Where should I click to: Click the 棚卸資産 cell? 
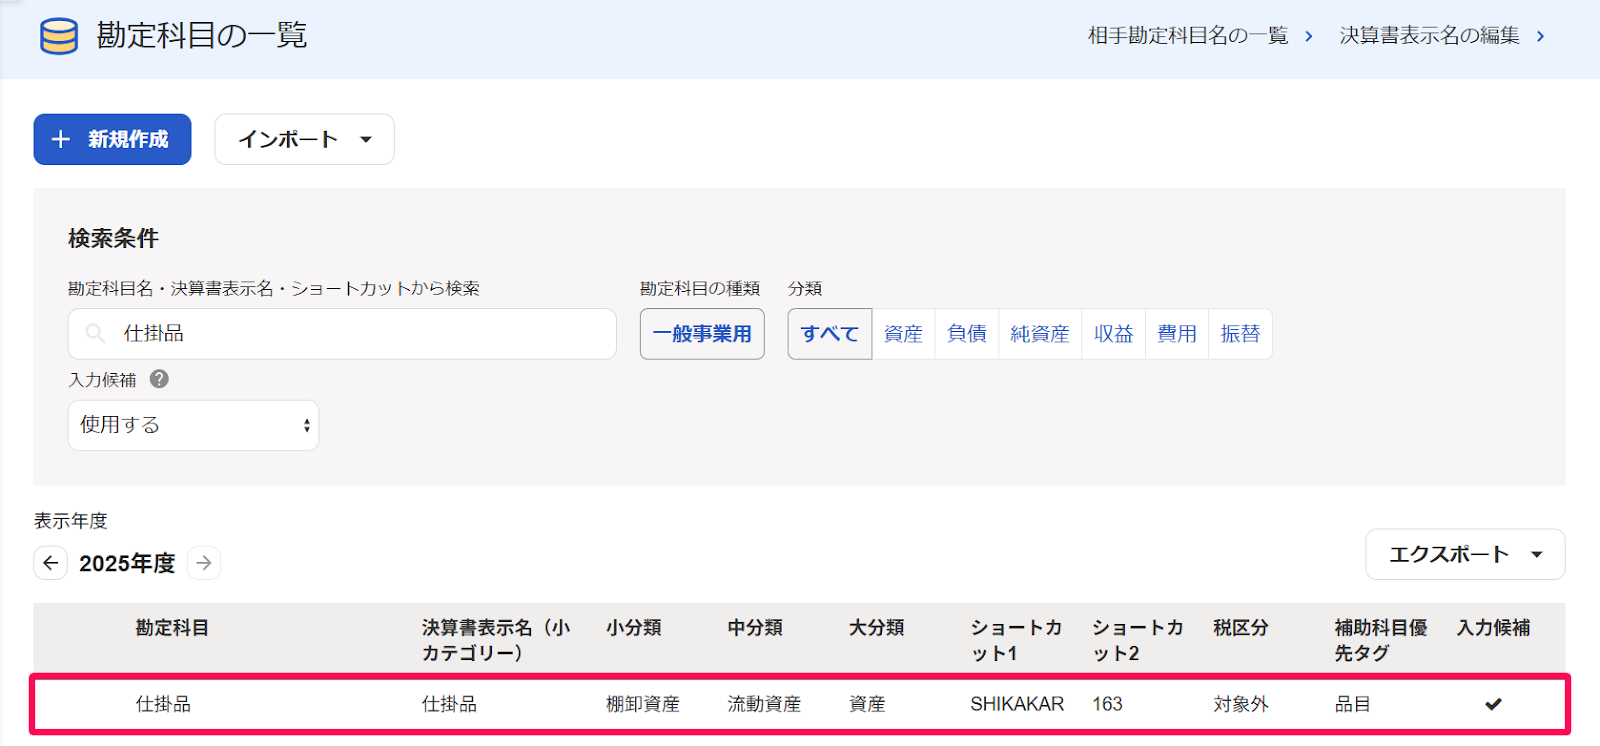click(x=643, y=704)
